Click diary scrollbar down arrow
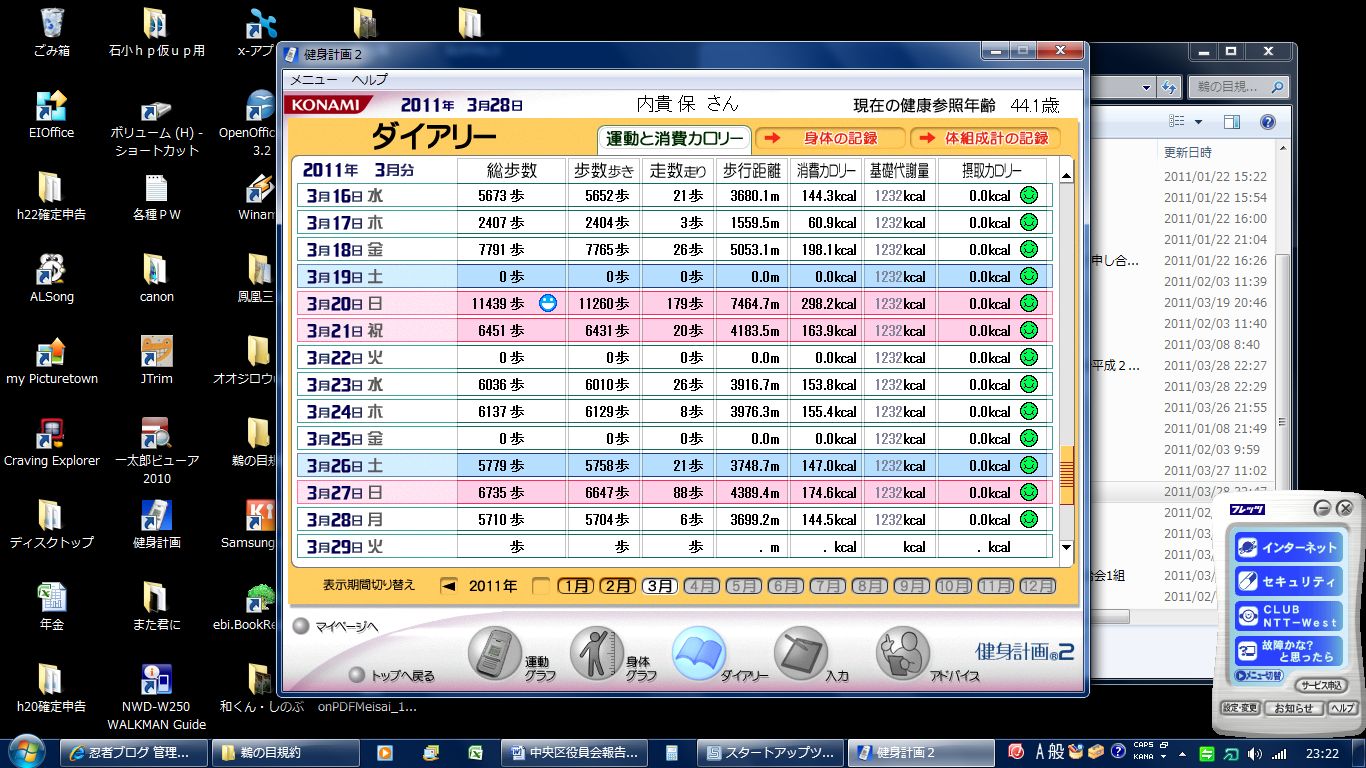The height and width of the screenshot is (768, 1366). (x=1066, y=547)
